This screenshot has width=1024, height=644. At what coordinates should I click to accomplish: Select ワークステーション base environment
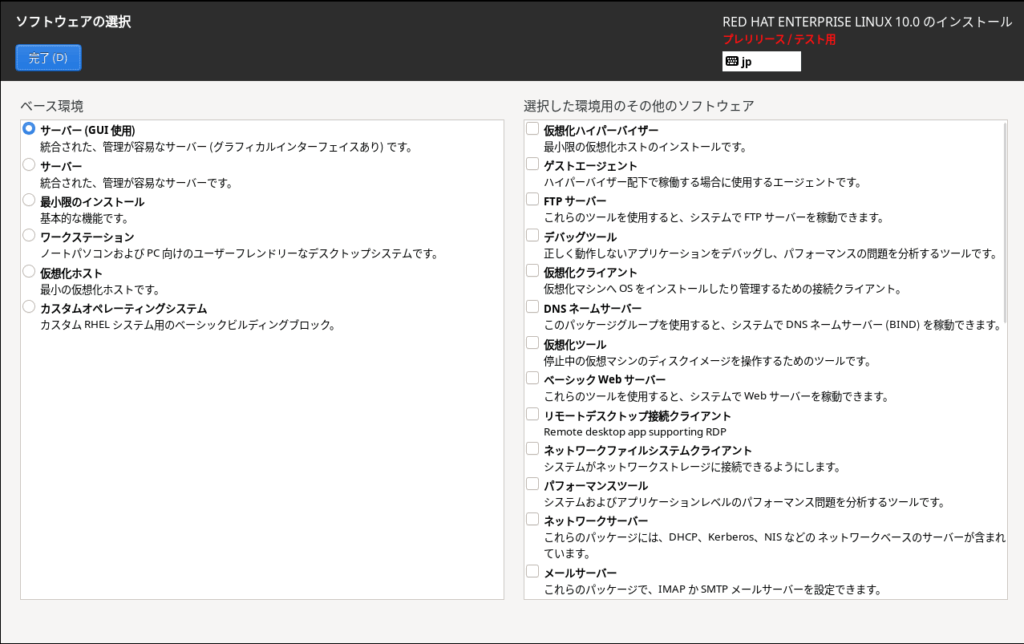(29, 236)
